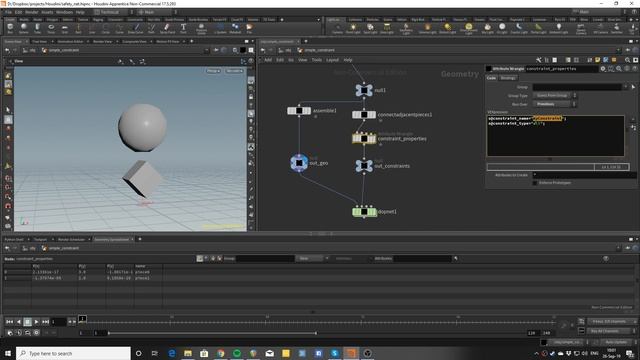Image resolution: width=640 pixels, height=360 pixels.
Task: Select the Spot Light shelf tool
Action: [370, 28]
